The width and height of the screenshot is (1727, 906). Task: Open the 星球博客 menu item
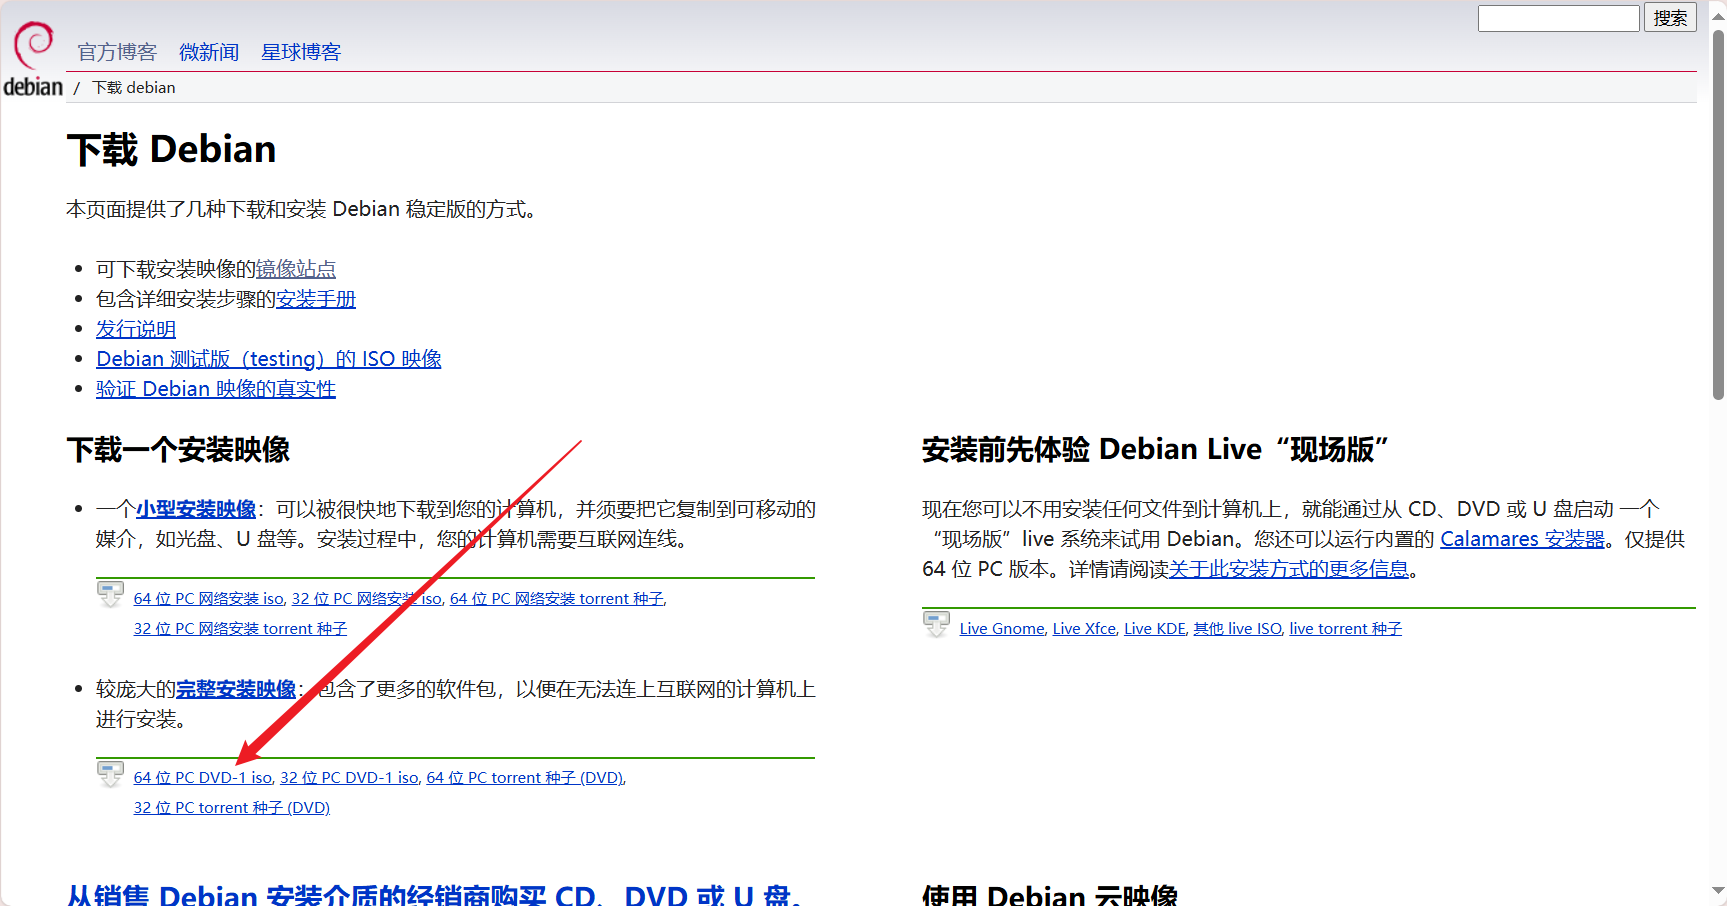pos(301,52)
